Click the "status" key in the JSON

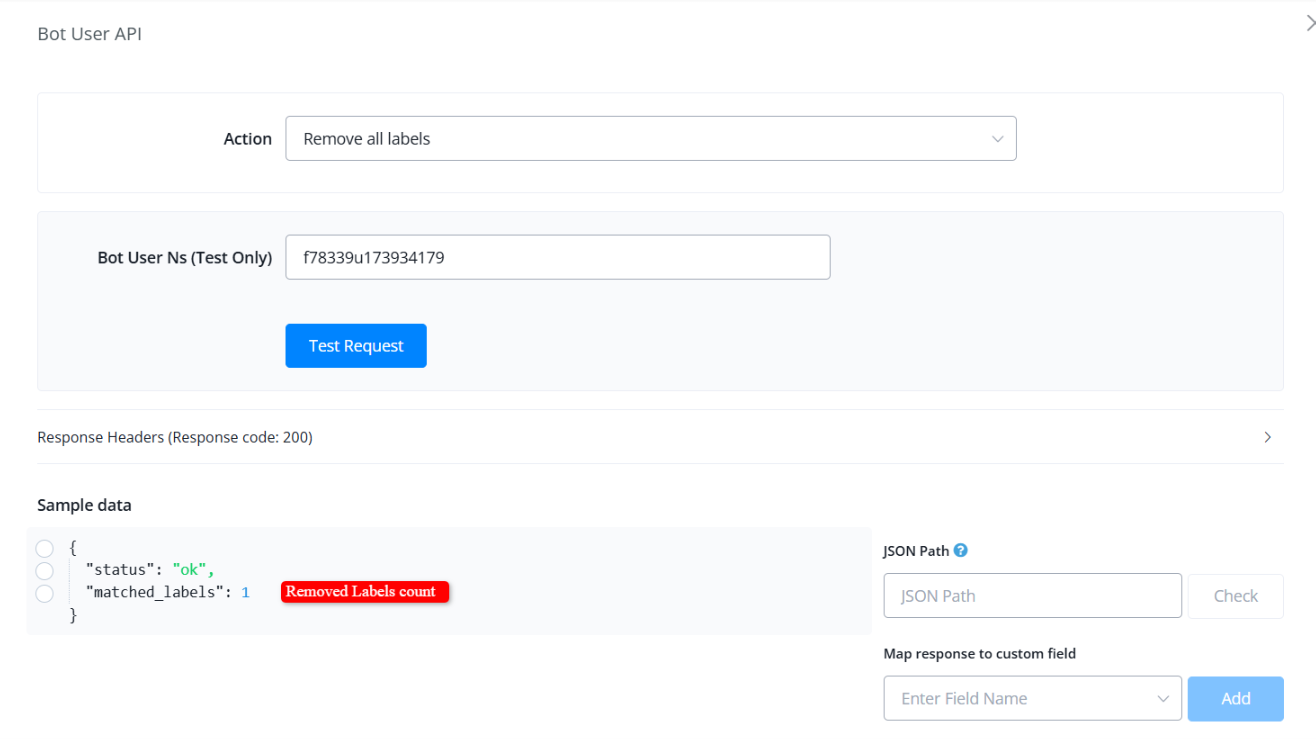point(120,570)
